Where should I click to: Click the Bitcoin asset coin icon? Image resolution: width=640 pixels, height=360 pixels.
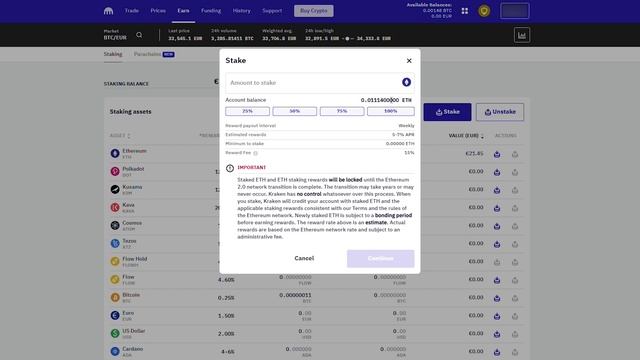click(x=115, y=297)
